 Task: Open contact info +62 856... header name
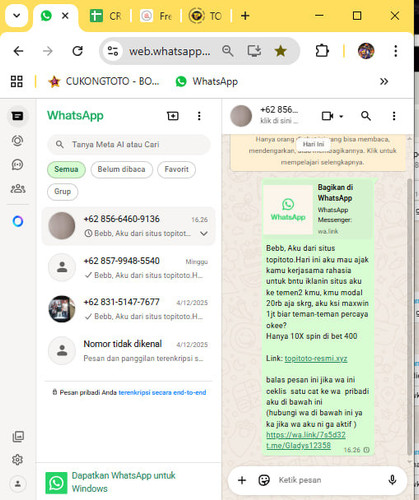pos(279,110)
